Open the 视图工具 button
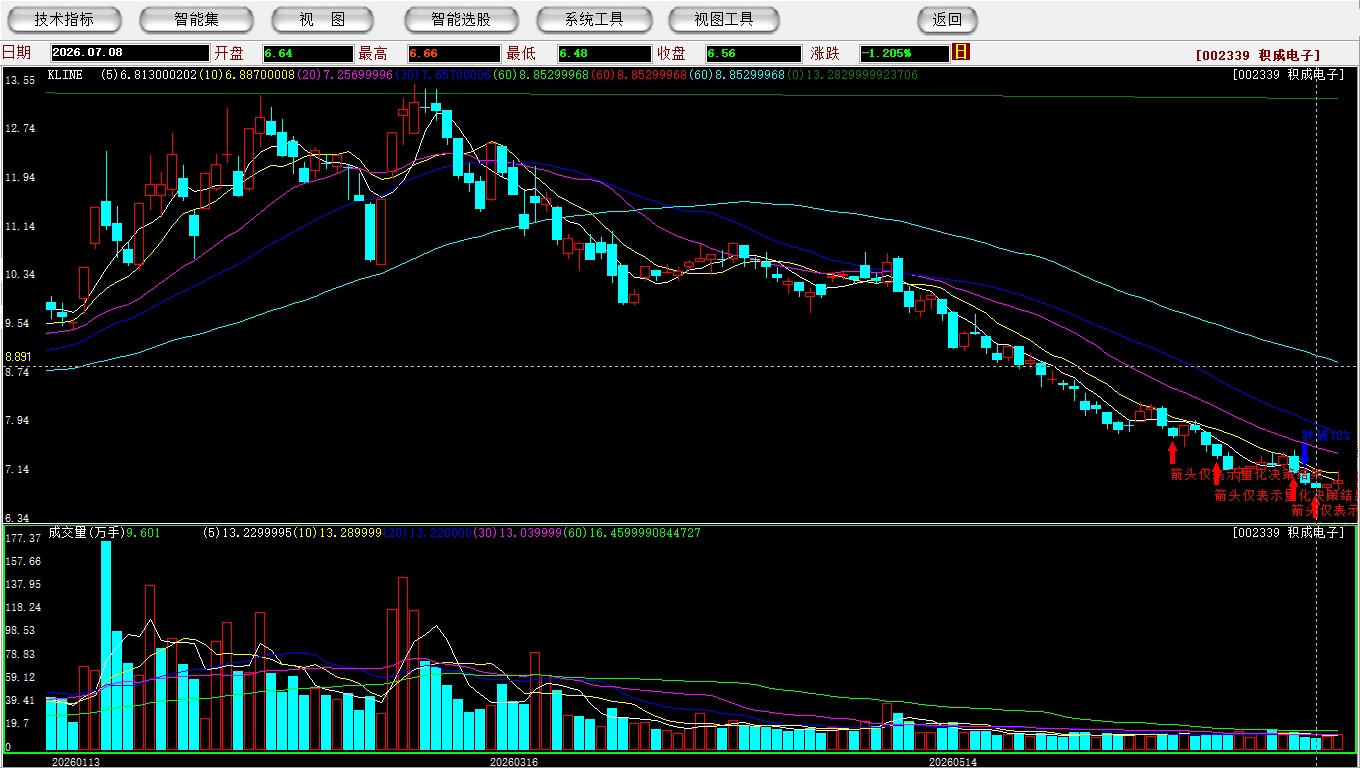 click(x=724, y=19)
